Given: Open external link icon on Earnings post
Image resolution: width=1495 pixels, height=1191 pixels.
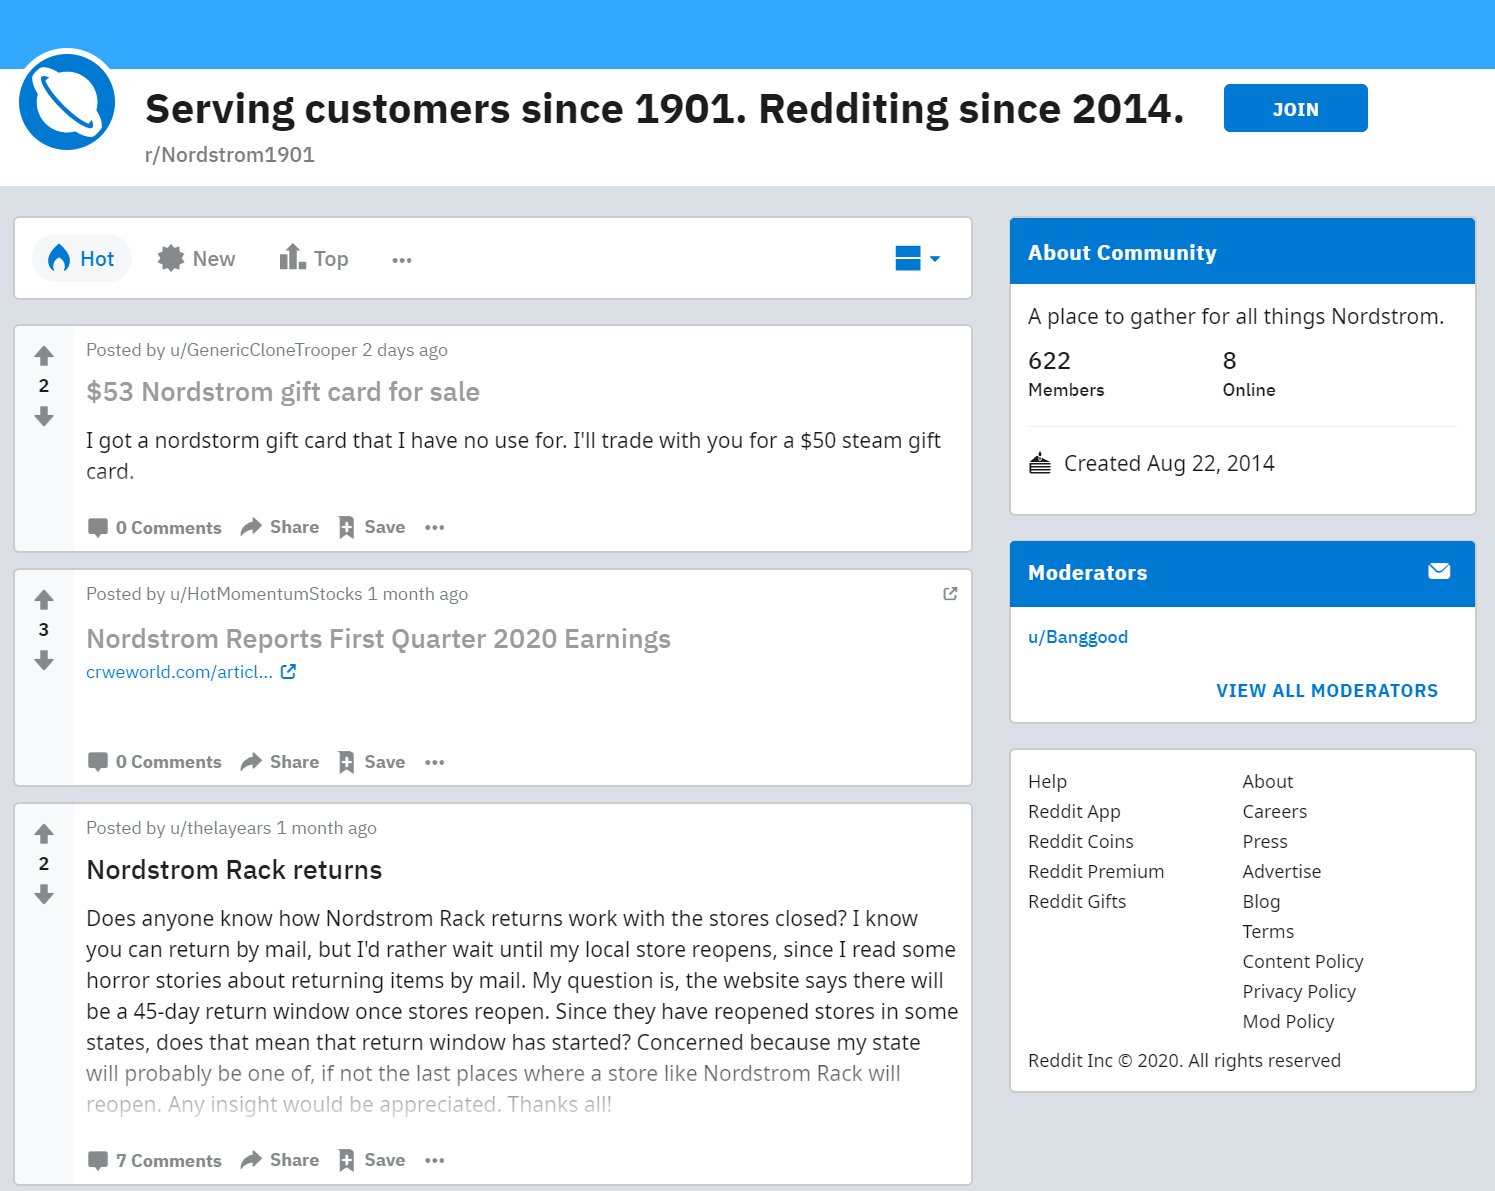Looking at the screenshot, I should click(950, 594).
